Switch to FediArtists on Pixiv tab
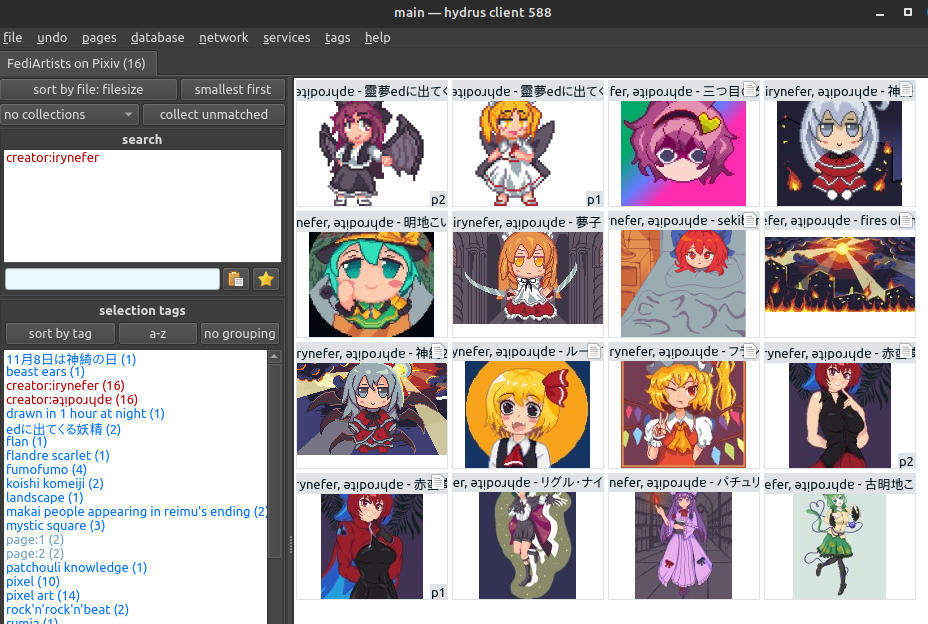The width and height of the screenshot is (928, 624). click(77, 63)
